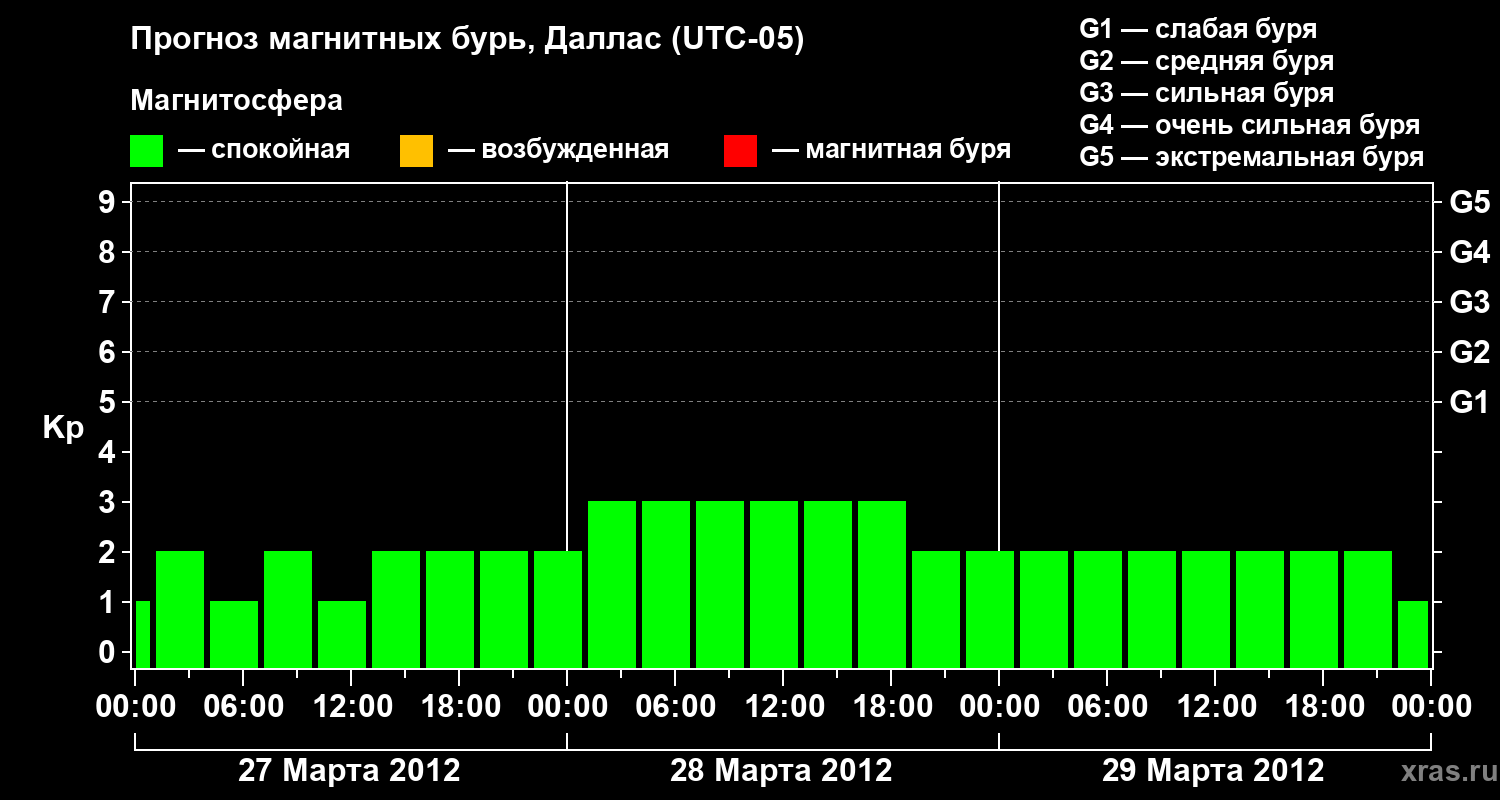Click the narrow first bar at start of 27 Марта
This screenshot has width=1500, height=800.
point(142,634)
